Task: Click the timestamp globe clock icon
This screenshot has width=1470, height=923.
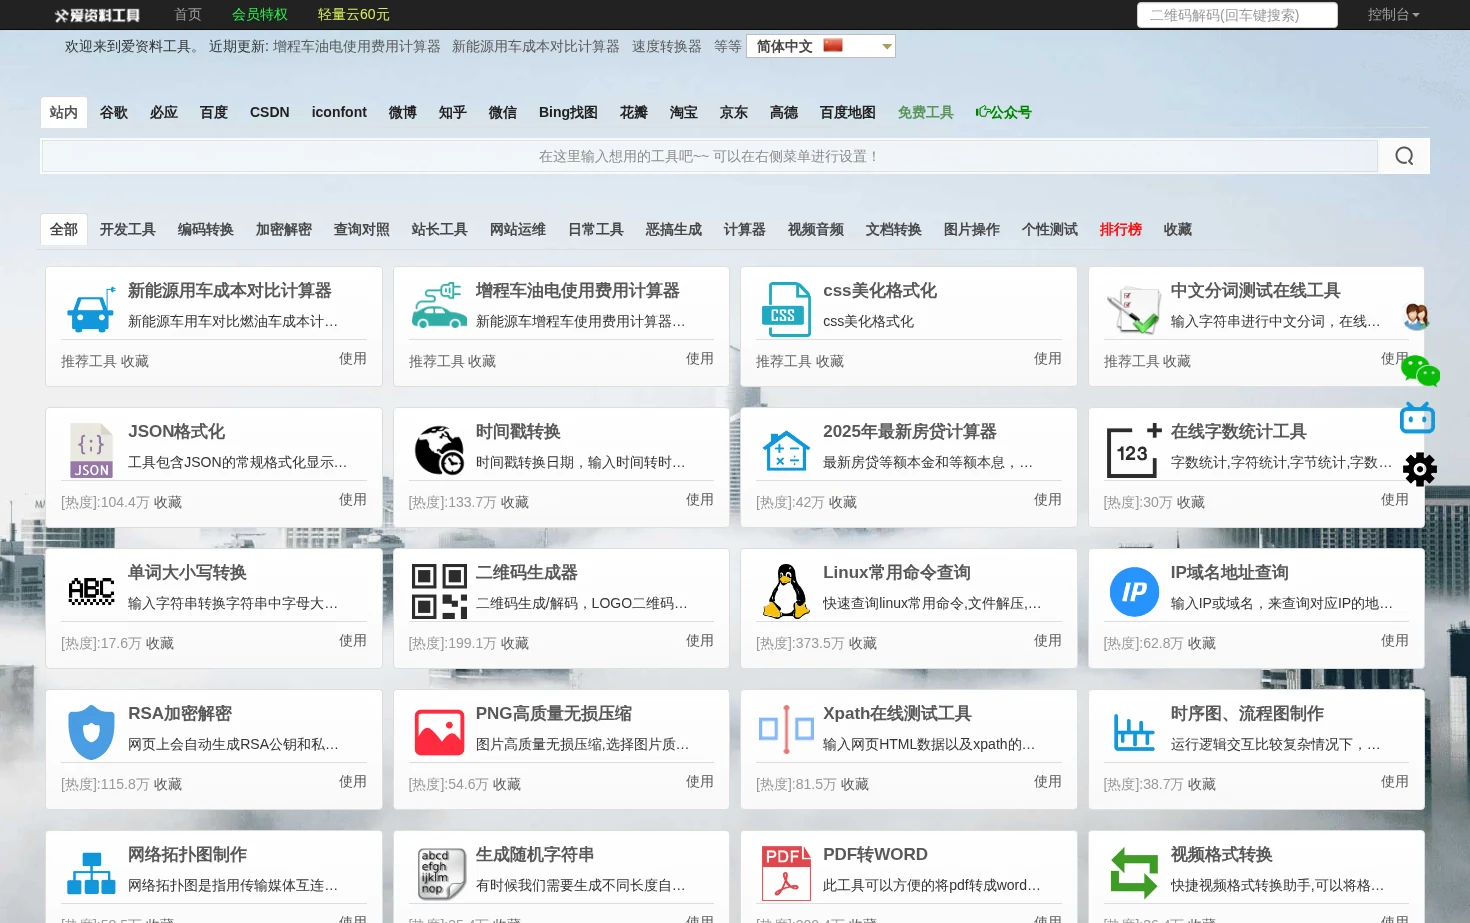Action: pos(439,450)
